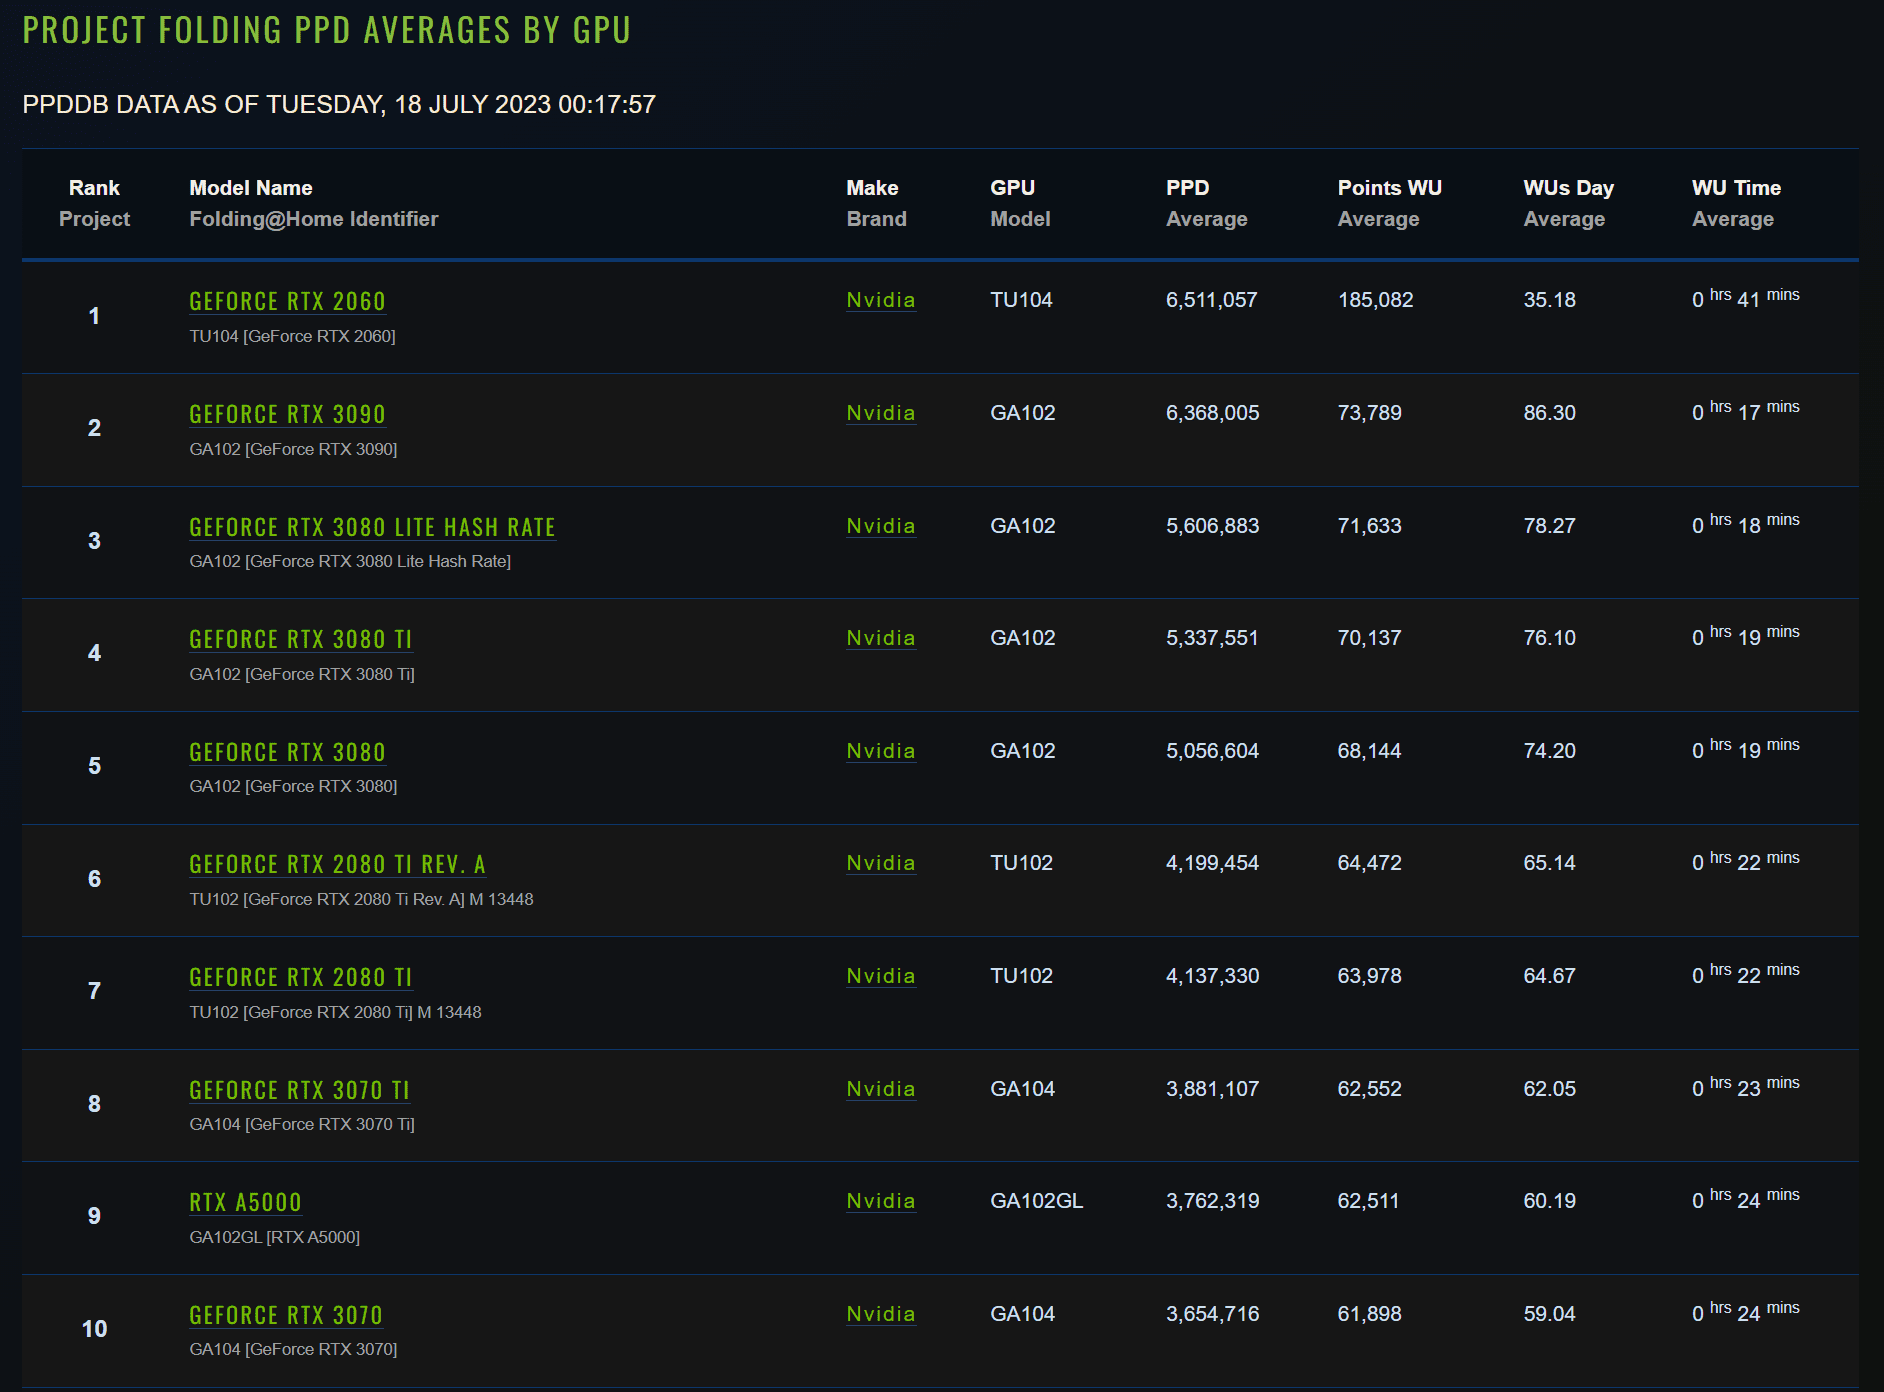This screenshot has width=1884, height=1392.
Task: Click the WUs Day column header
Action: (1568, 188)
